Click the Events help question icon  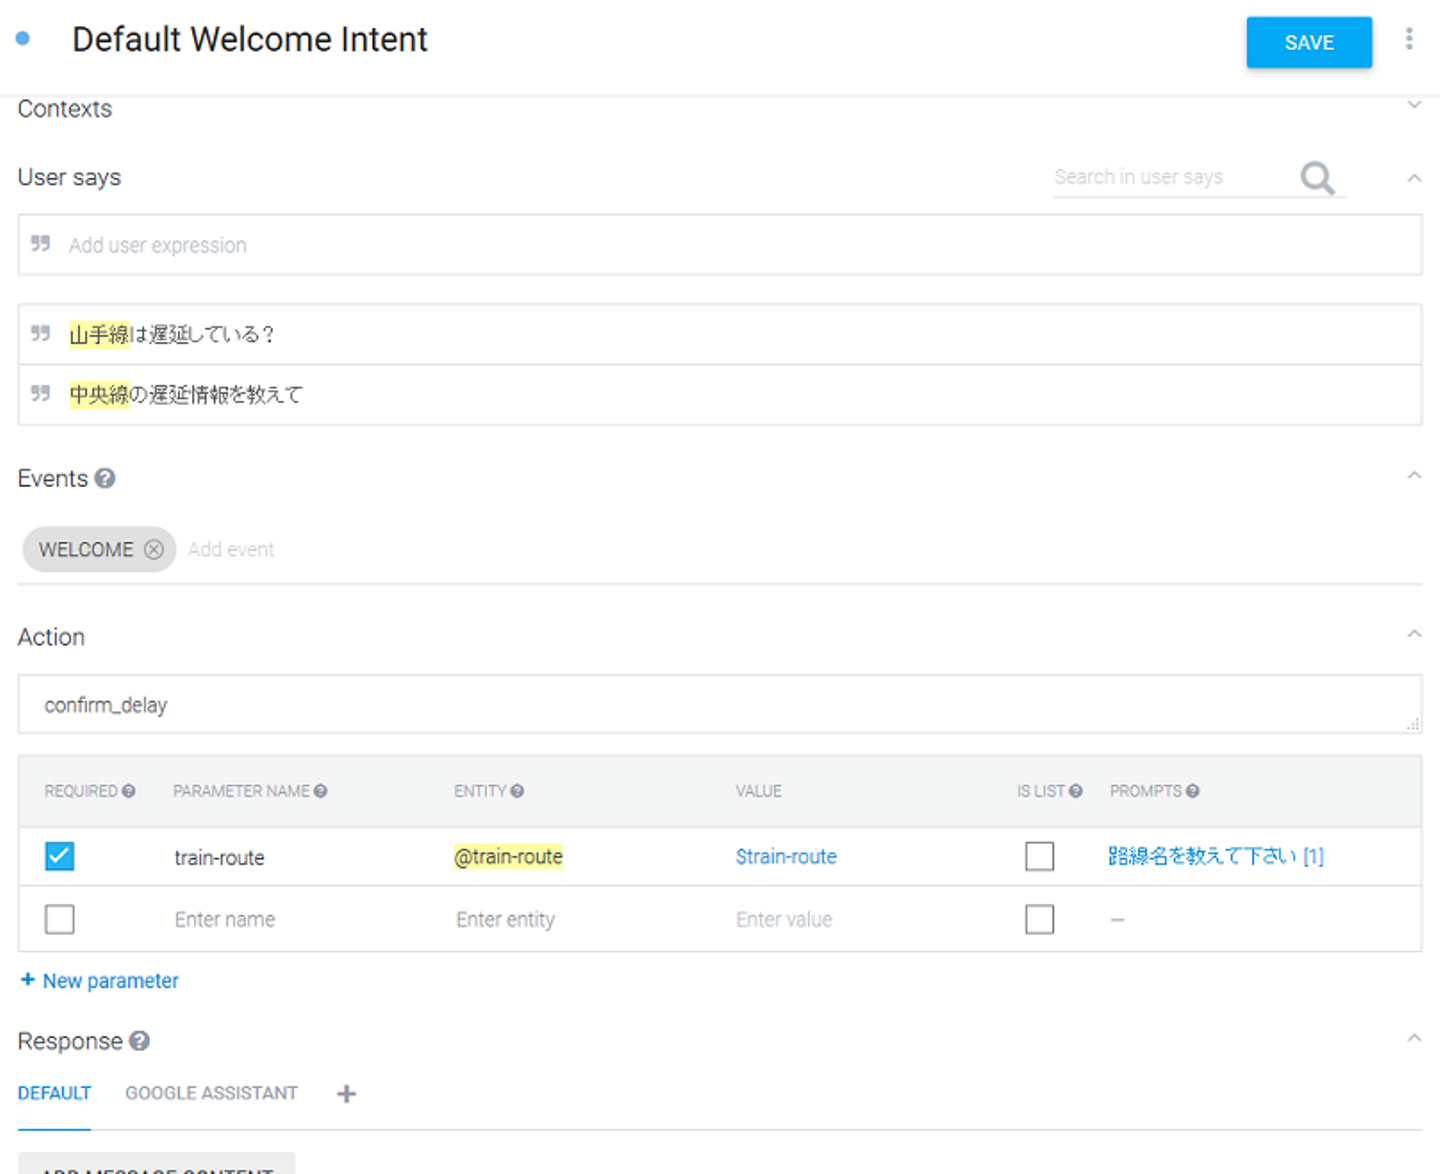point(105,479)
